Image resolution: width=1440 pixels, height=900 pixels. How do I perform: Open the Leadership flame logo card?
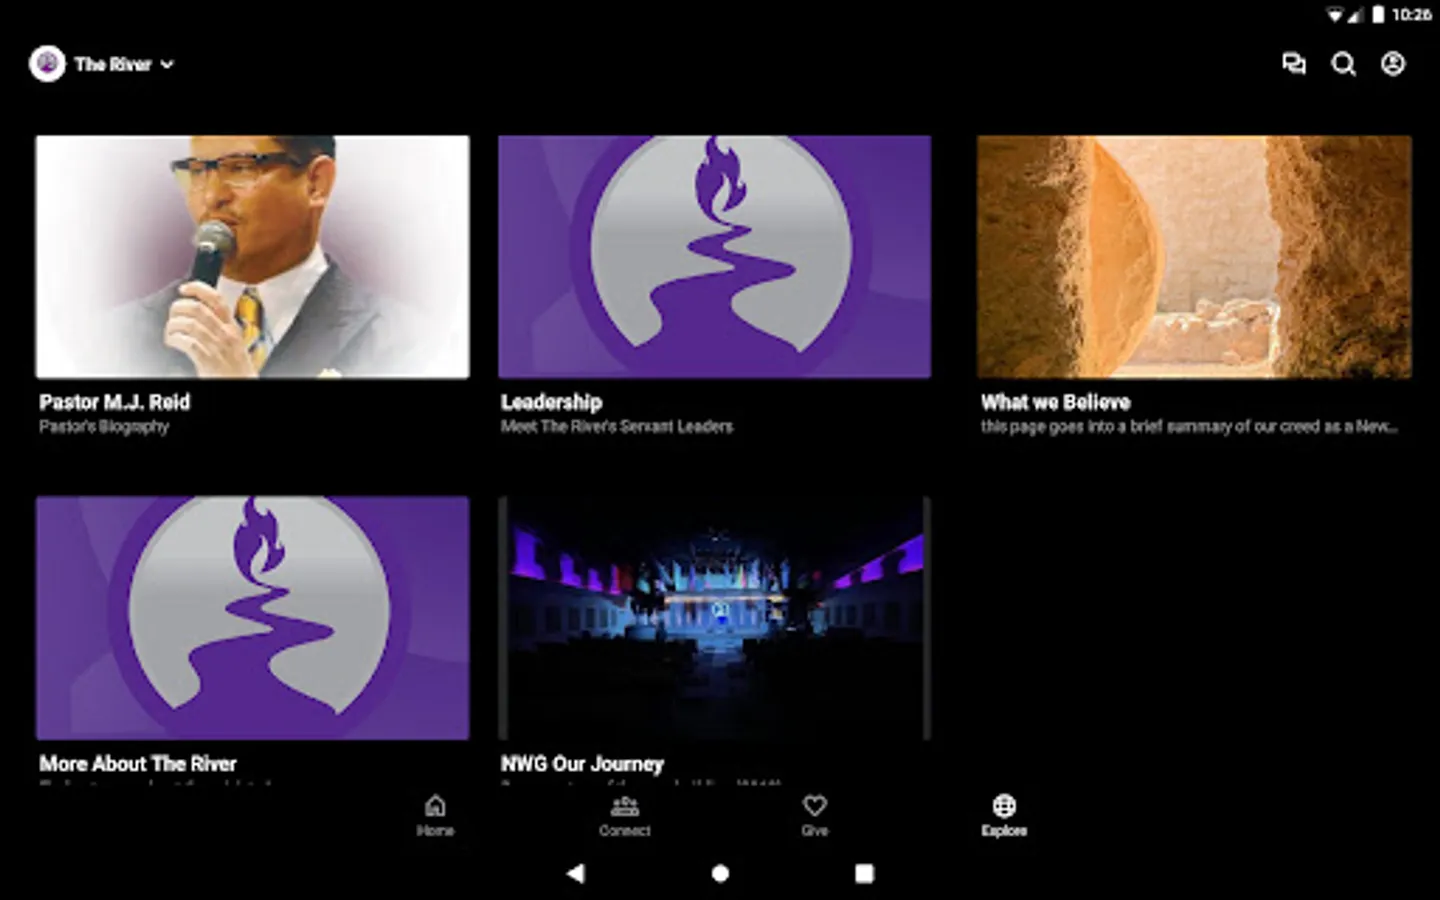715,257
